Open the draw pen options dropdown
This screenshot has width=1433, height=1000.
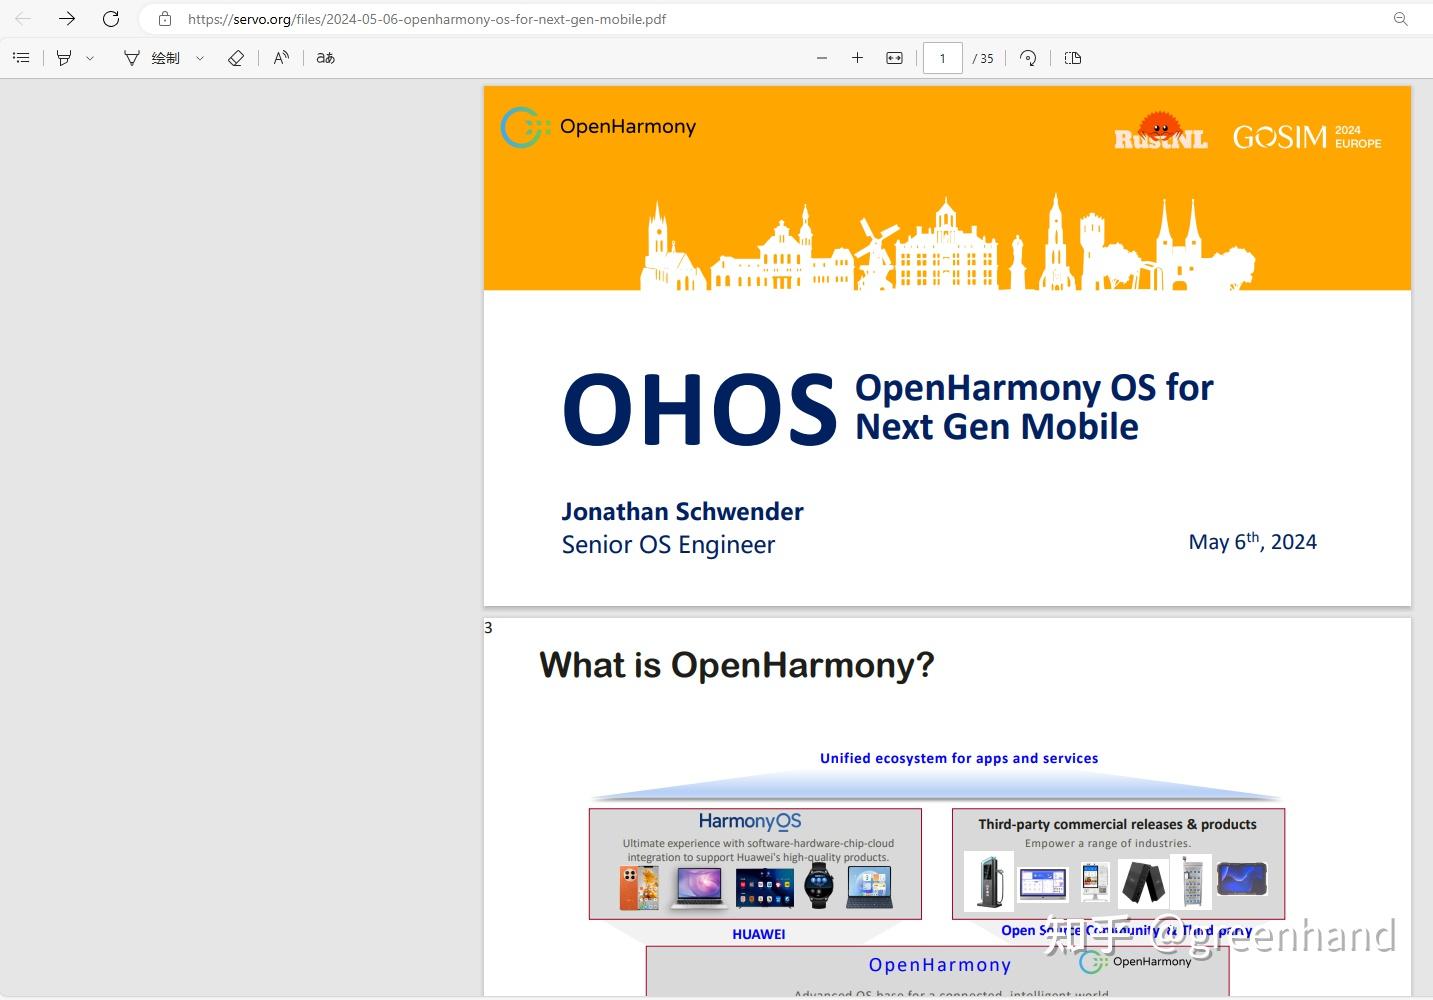(199, 57)
